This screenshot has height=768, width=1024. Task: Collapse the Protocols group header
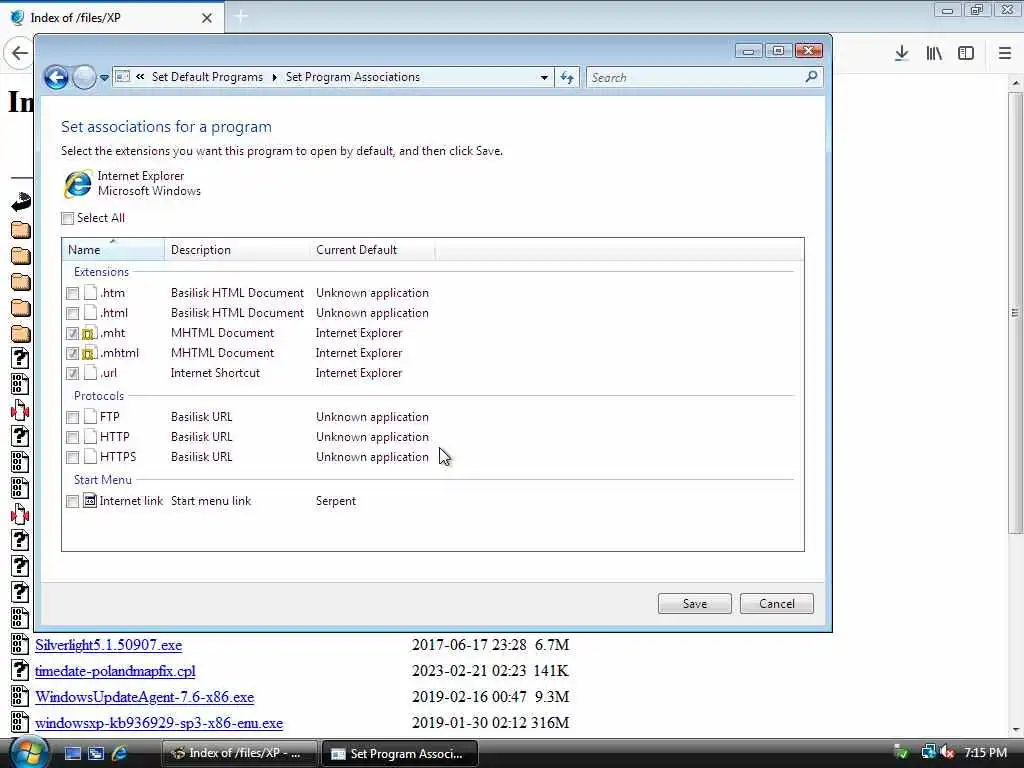(x=99, y=396)
